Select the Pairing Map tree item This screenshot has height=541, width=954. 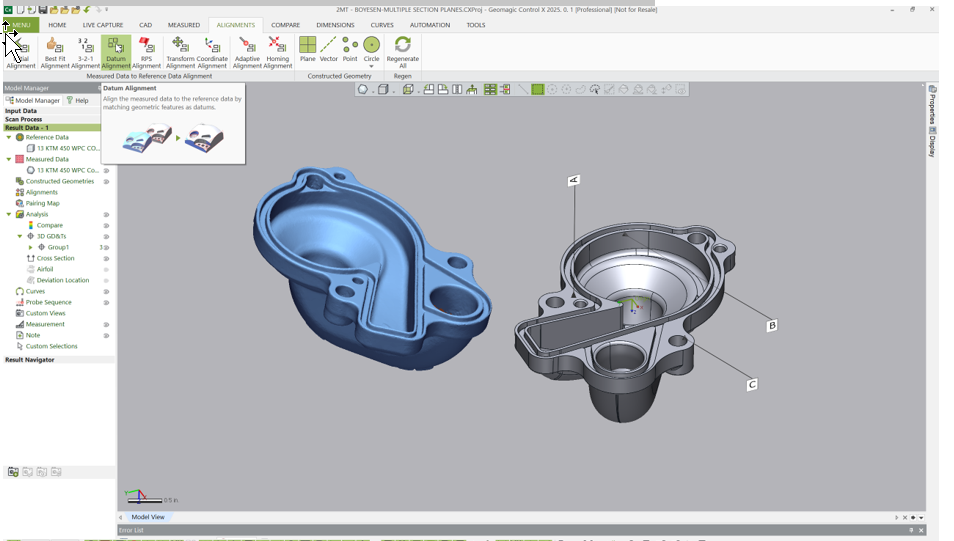tap(43, 203)
